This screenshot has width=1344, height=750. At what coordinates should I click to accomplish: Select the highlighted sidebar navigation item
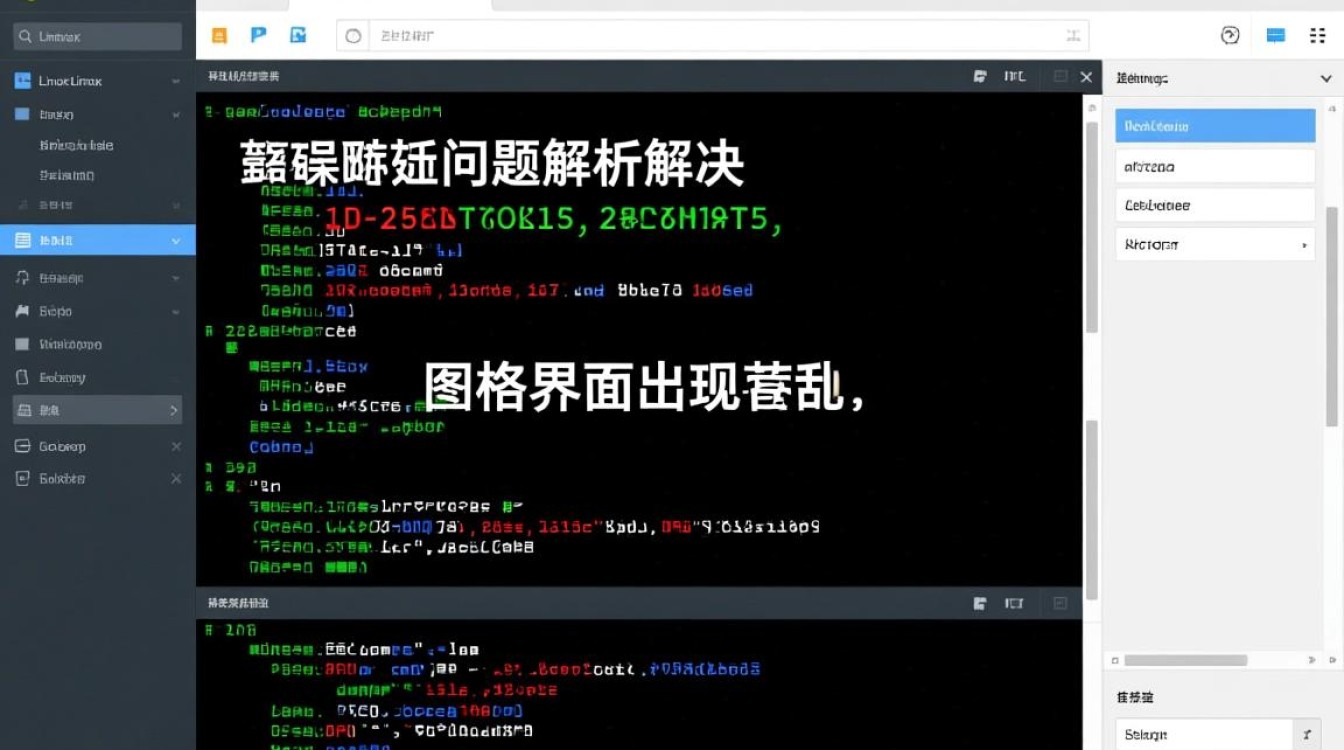click(x=95, y=240)
